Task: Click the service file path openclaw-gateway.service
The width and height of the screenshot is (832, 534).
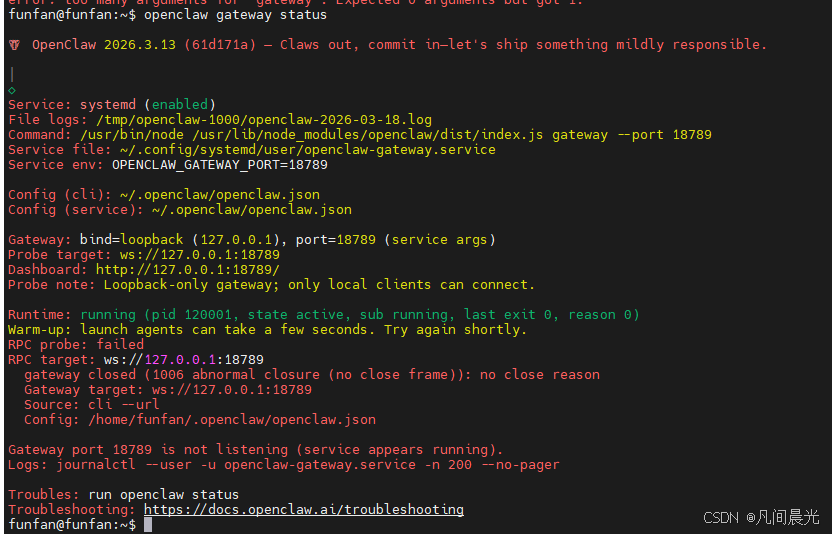Action: point(308,150)
